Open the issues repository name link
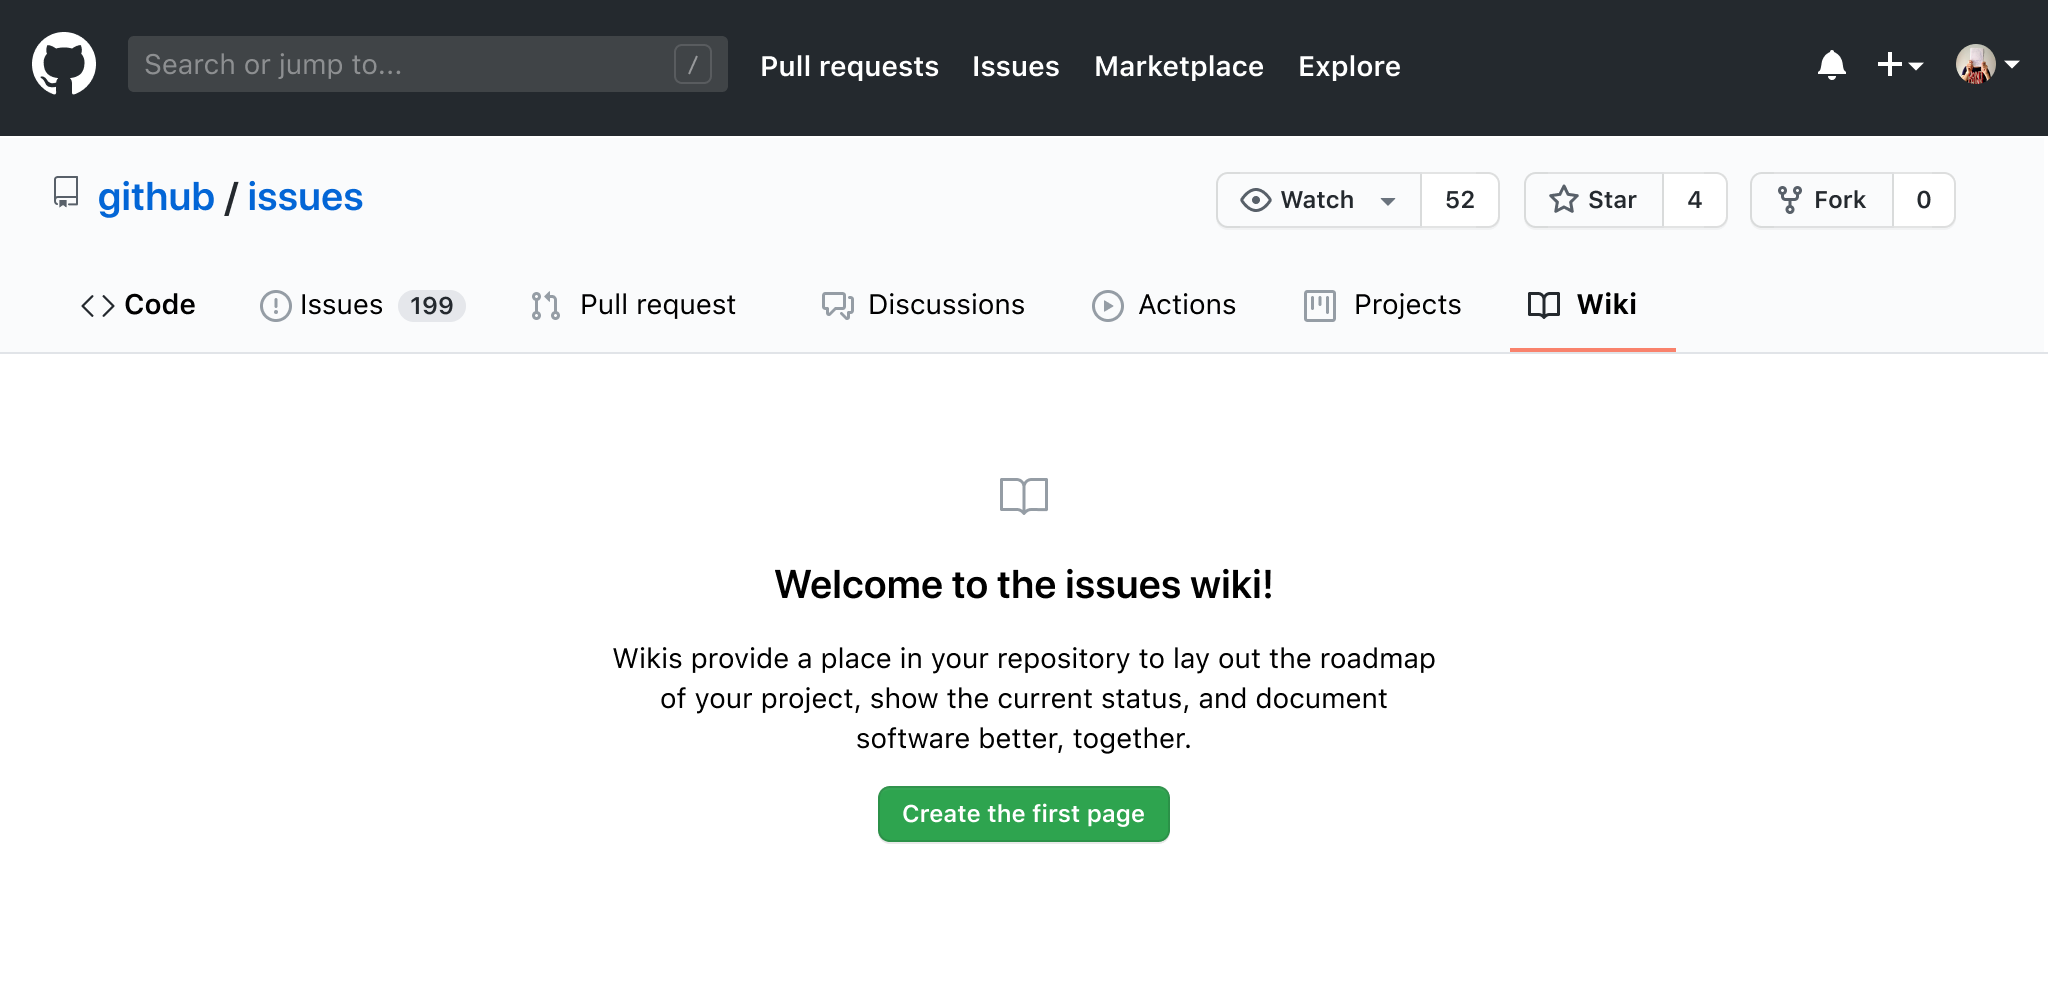 click(x=305, y=197)
